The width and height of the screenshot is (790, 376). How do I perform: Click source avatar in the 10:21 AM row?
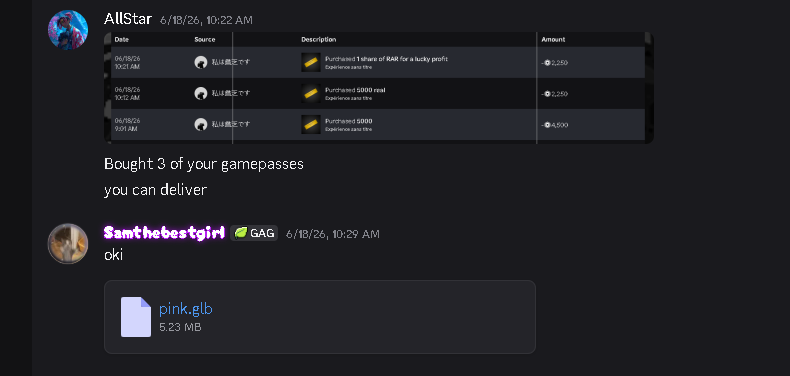pos(201,62)
